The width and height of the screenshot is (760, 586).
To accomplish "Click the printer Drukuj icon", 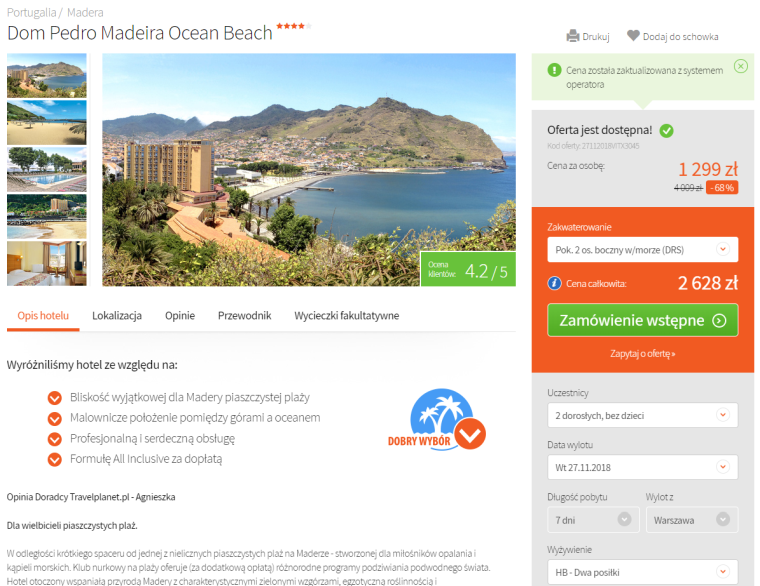I will coord(573,36).
